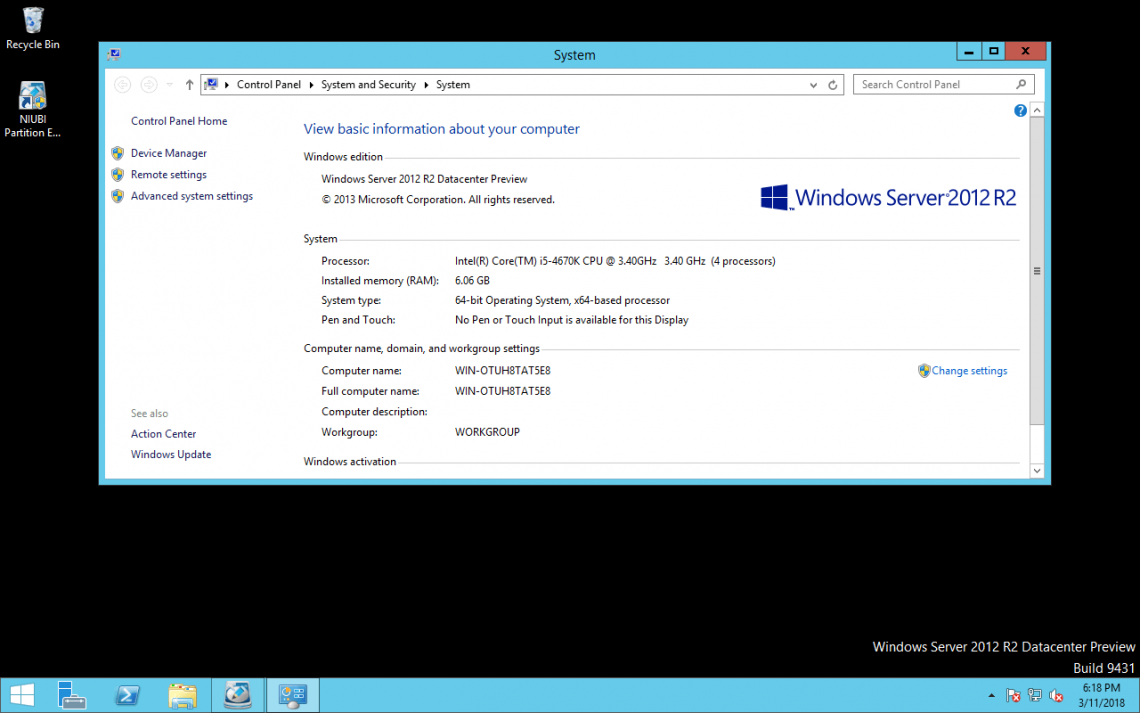Screen dimensions: 1140x713
Task: Click the Remote settings shield icon
Action: 118,174
